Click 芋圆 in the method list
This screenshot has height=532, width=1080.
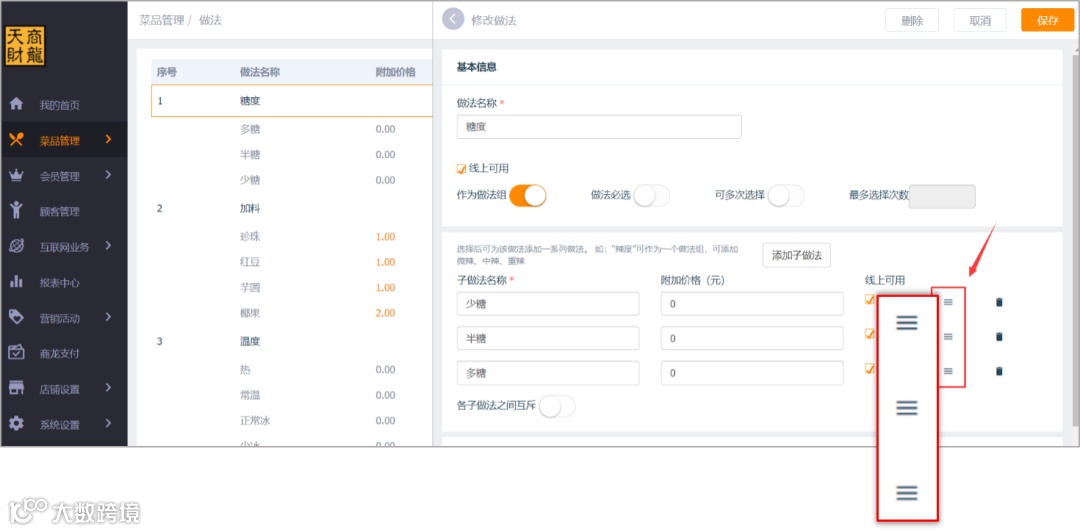pyautogui.click(x=250, y=287)
